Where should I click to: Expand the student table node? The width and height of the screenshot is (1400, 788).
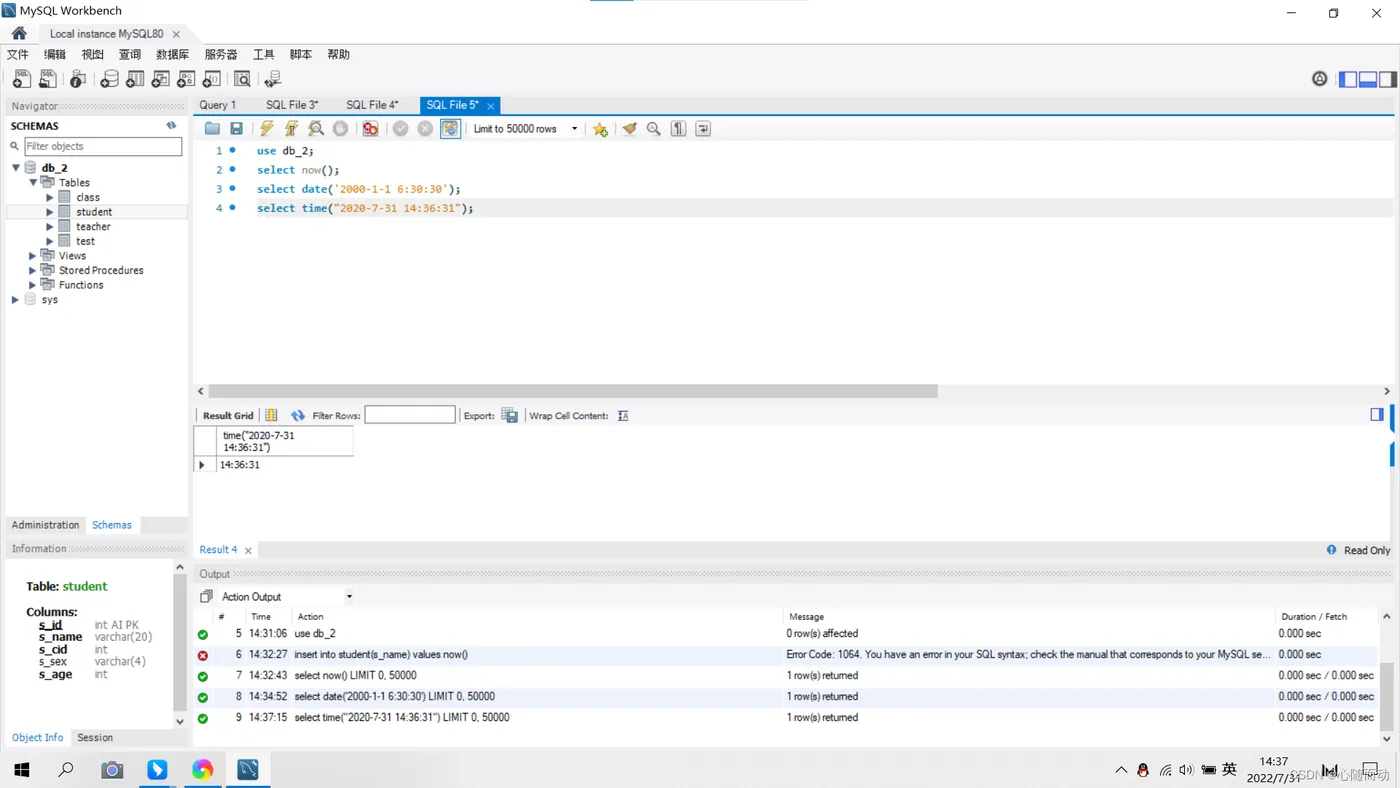pos(50,212)
